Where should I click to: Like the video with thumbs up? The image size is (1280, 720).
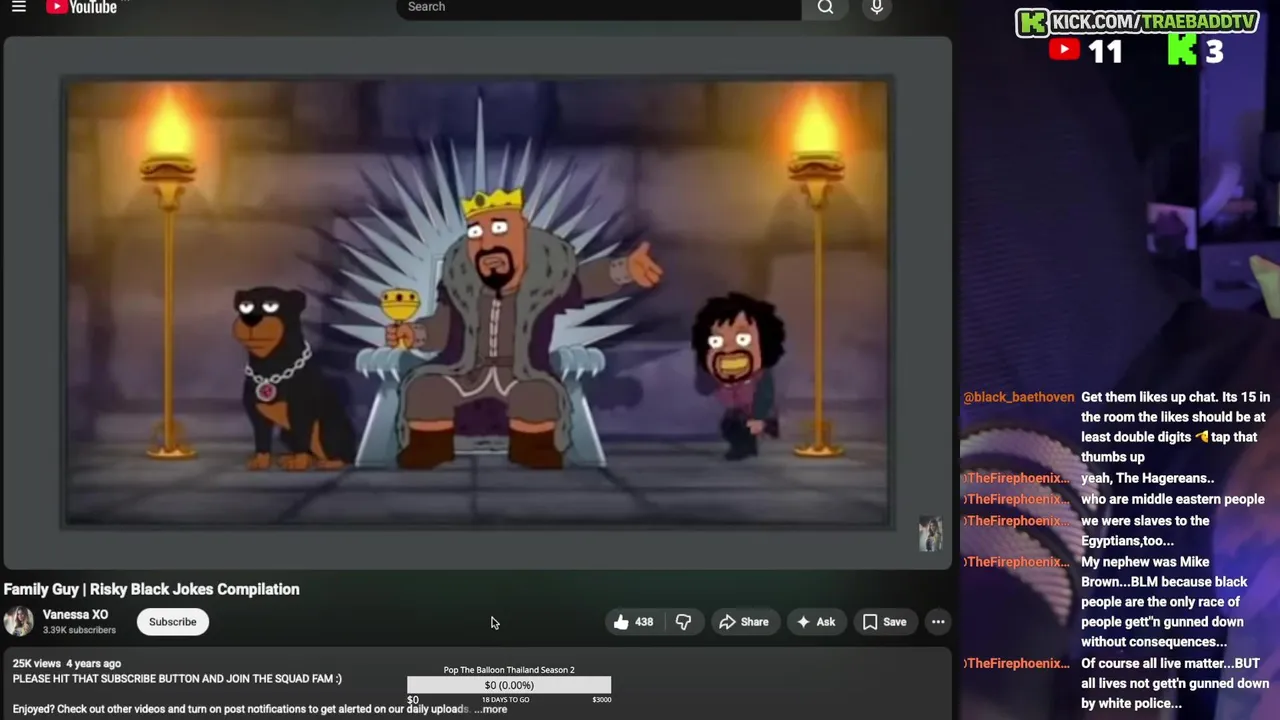633,622
